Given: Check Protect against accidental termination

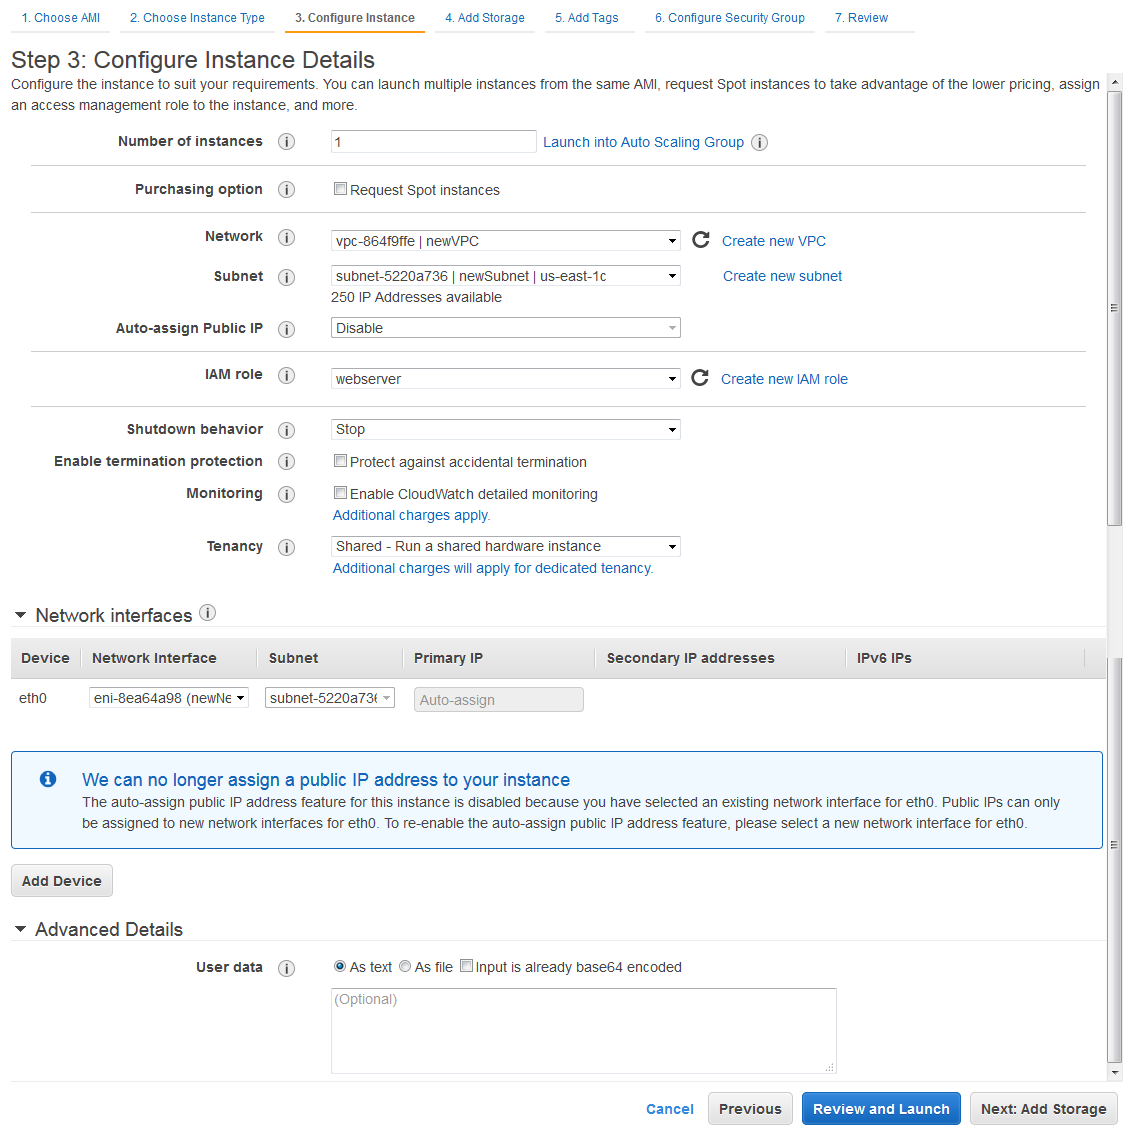Looking at the screenshot, I should [340, 461].
